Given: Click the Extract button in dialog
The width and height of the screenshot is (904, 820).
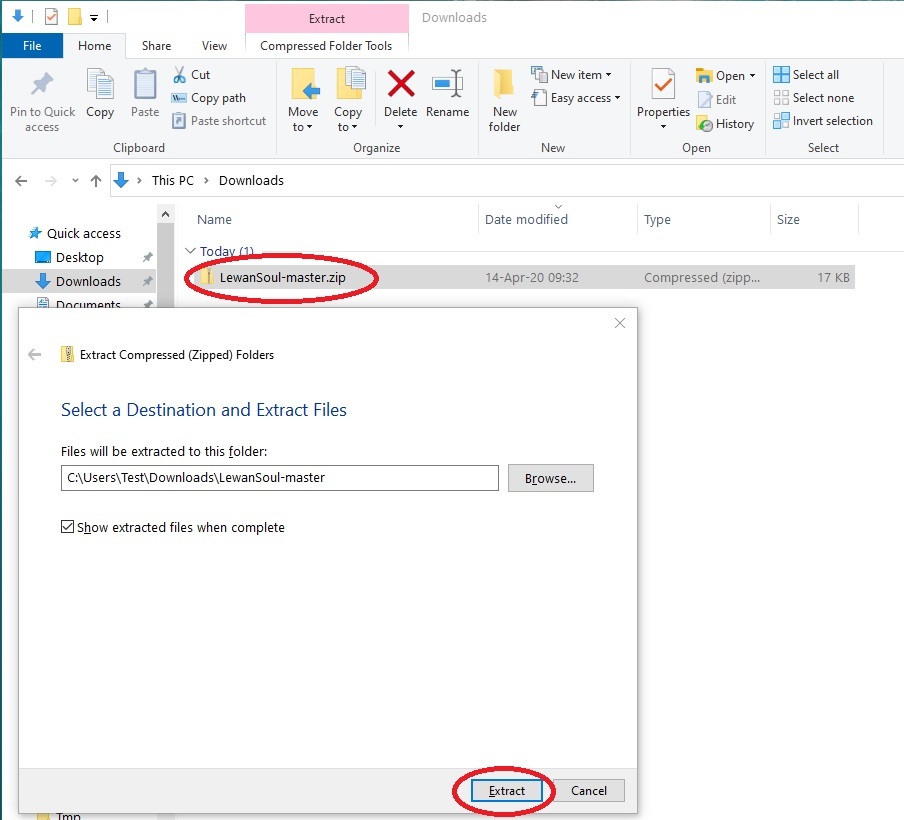Looking at the screenshot, I should (507, 791).
